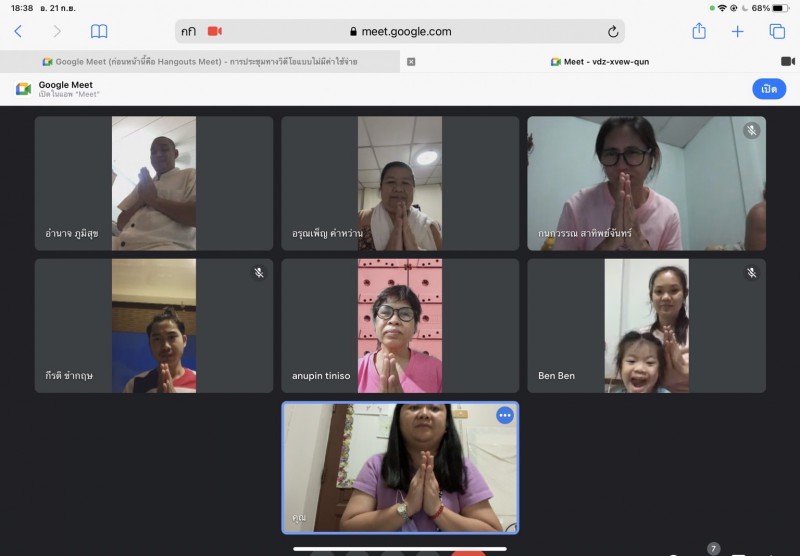Open reader text size options
The height and width of the screenshot is (556, 800).
point(188,31)
